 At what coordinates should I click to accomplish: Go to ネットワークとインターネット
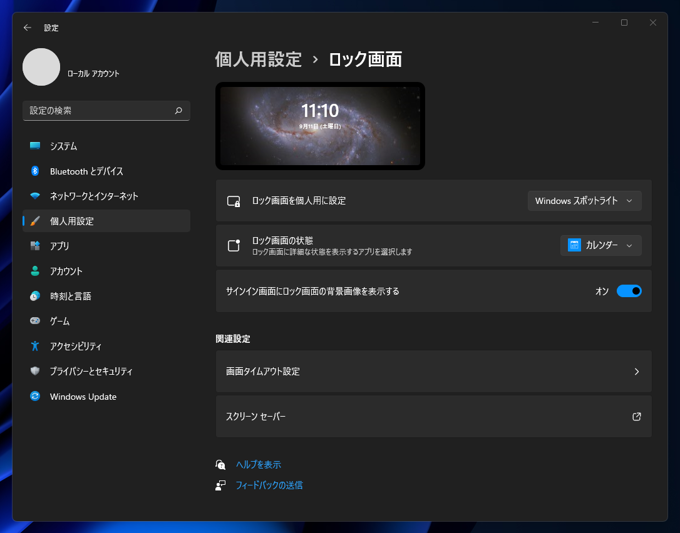[x=106, y=196]
